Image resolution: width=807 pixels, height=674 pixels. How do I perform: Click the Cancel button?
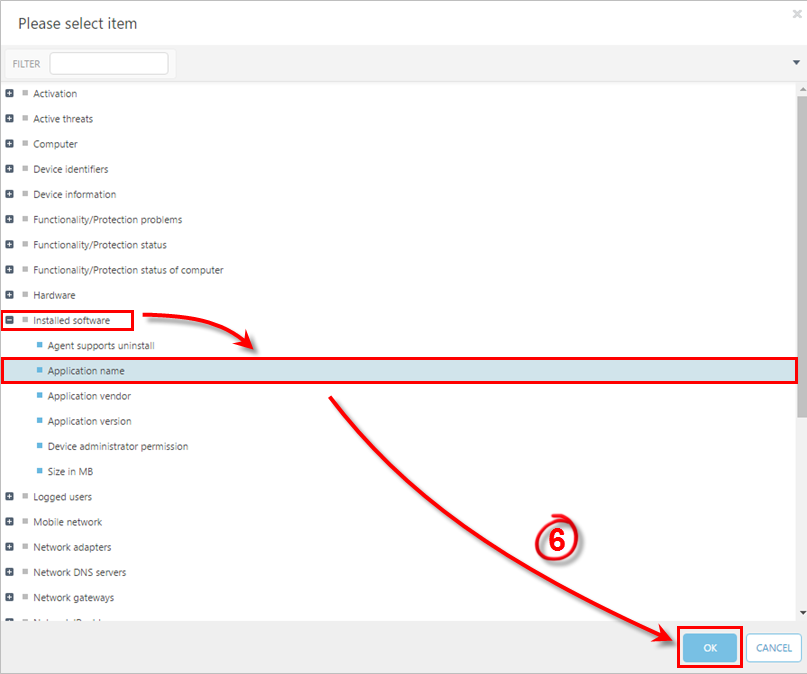(x=773, y=648)
